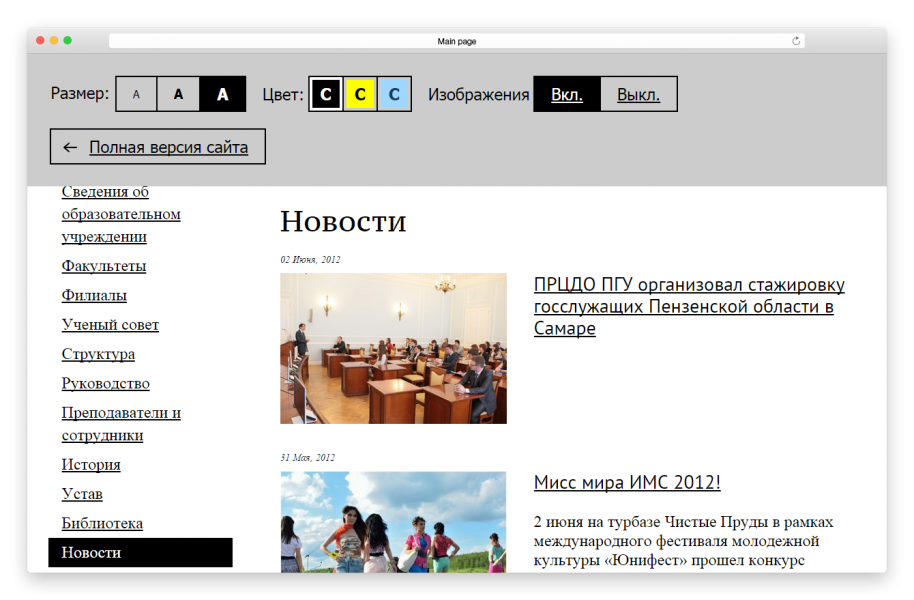Click the conference hall news thumbnail
This screenshot has width=914, height=600.
coord(393,348)
